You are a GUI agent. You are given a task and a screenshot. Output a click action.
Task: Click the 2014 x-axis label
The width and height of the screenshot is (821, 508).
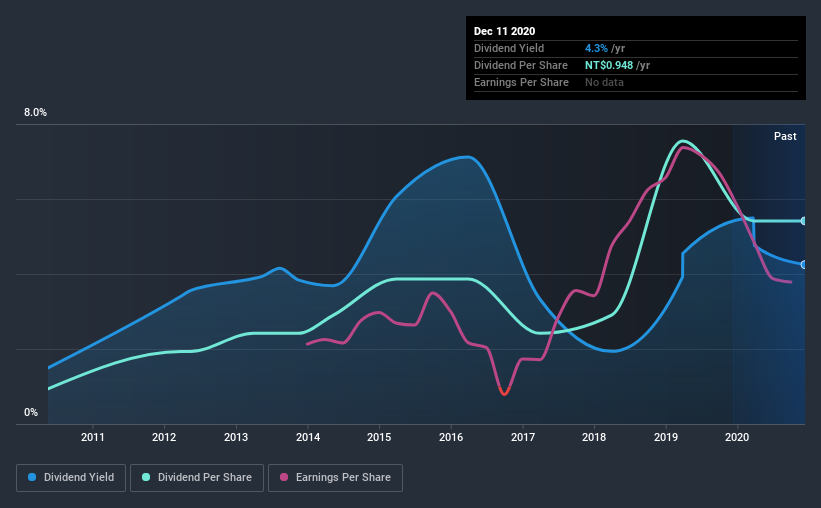pos(307,437)
